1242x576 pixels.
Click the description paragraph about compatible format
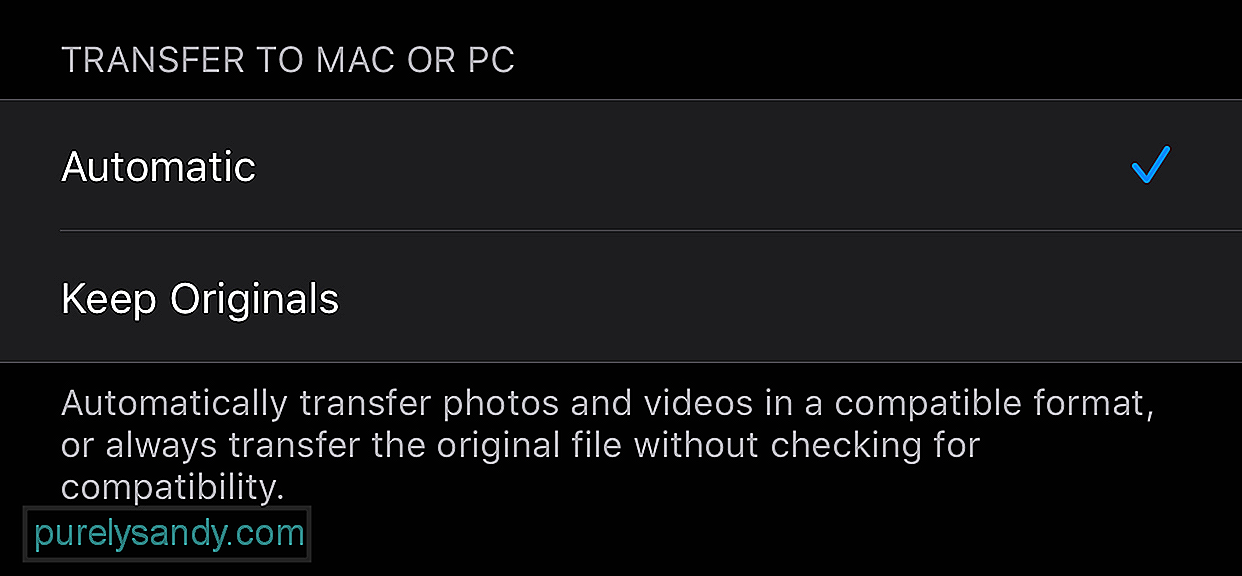(x=608, y=445)
